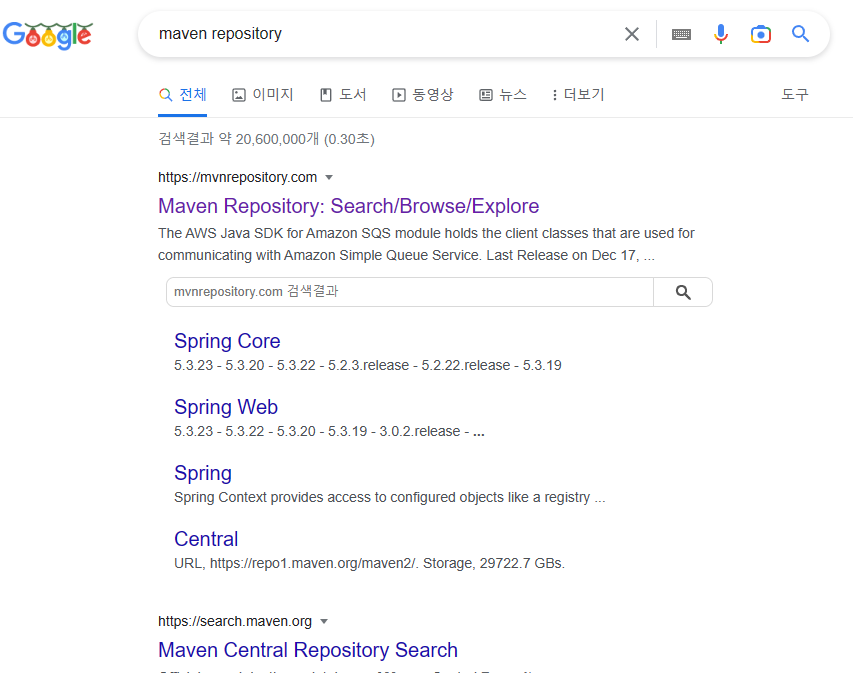Expand the search.maven.org result options arrow
Image resolution: width=853 pixels, height=673 pixels.
tap(324, 622)
